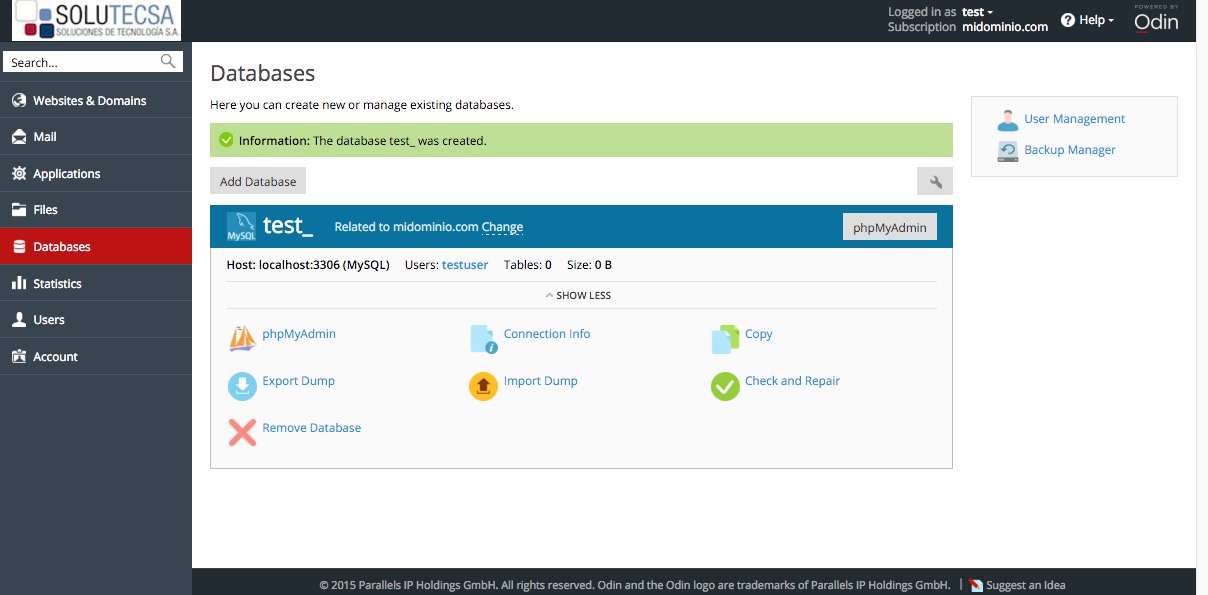Go to the Files section
Image resolution: width=1208 pixels, height=595 pixels.
[96, 210]
